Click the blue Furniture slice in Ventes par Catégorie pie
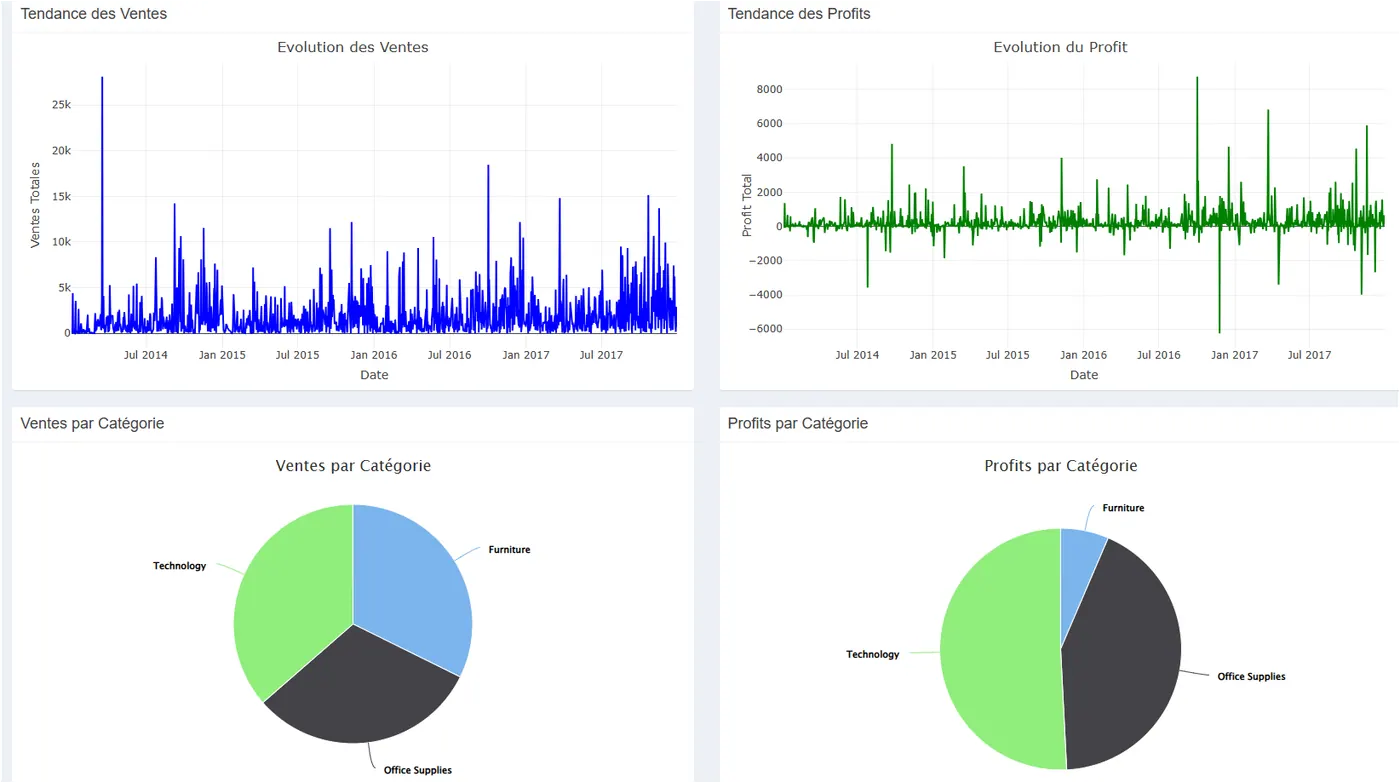Image resolution: width=1400 pixels, height=783 pixels. pyautogui.click(x=410, y=580)
